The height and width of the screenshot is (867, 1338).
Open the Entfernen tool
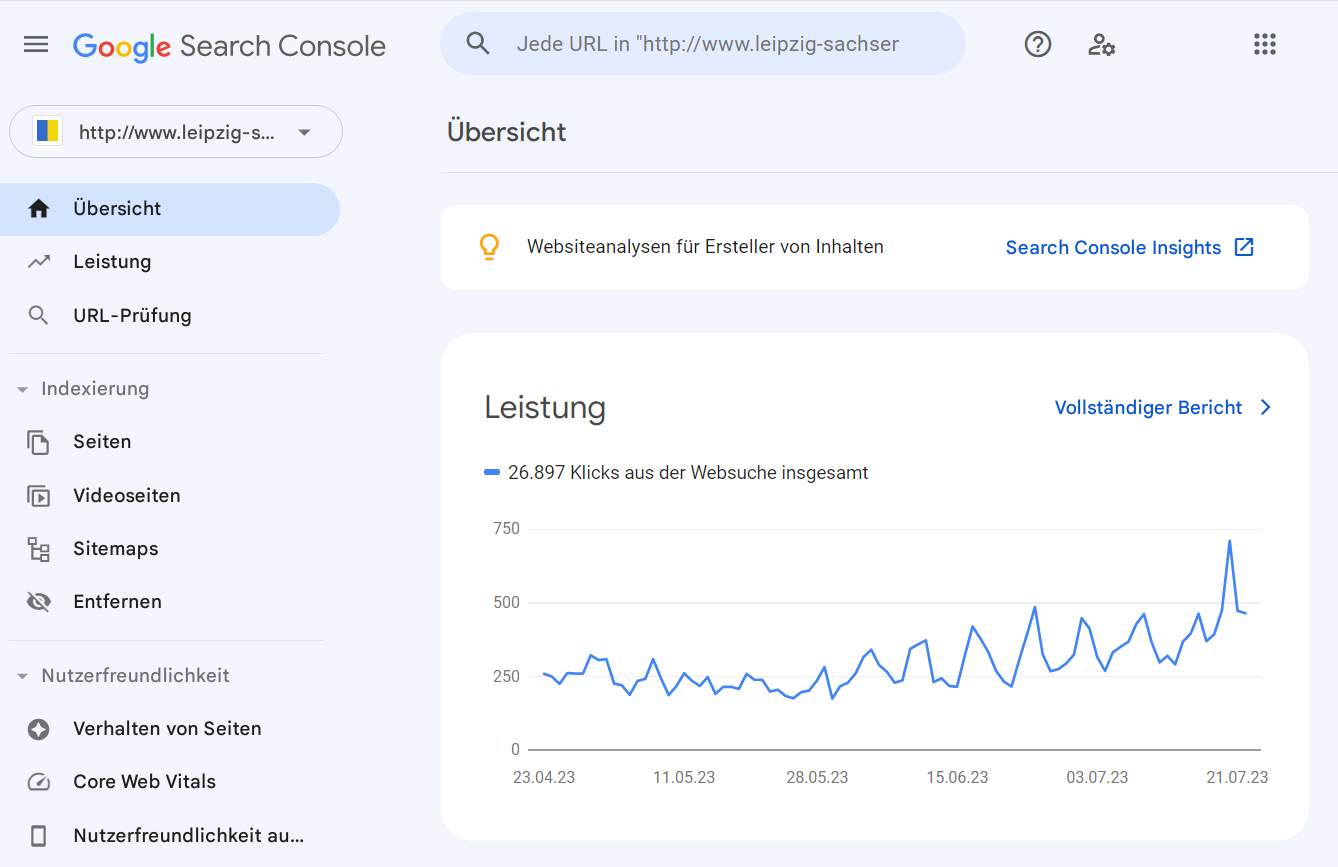(170, 602)
